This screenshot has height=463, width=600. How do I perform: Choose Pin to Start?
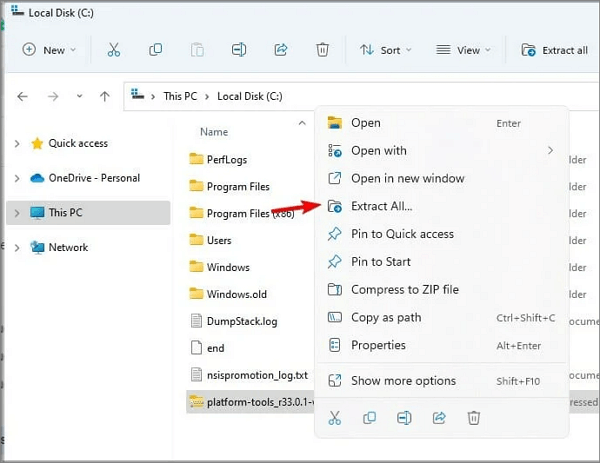[x=441, y=262]
